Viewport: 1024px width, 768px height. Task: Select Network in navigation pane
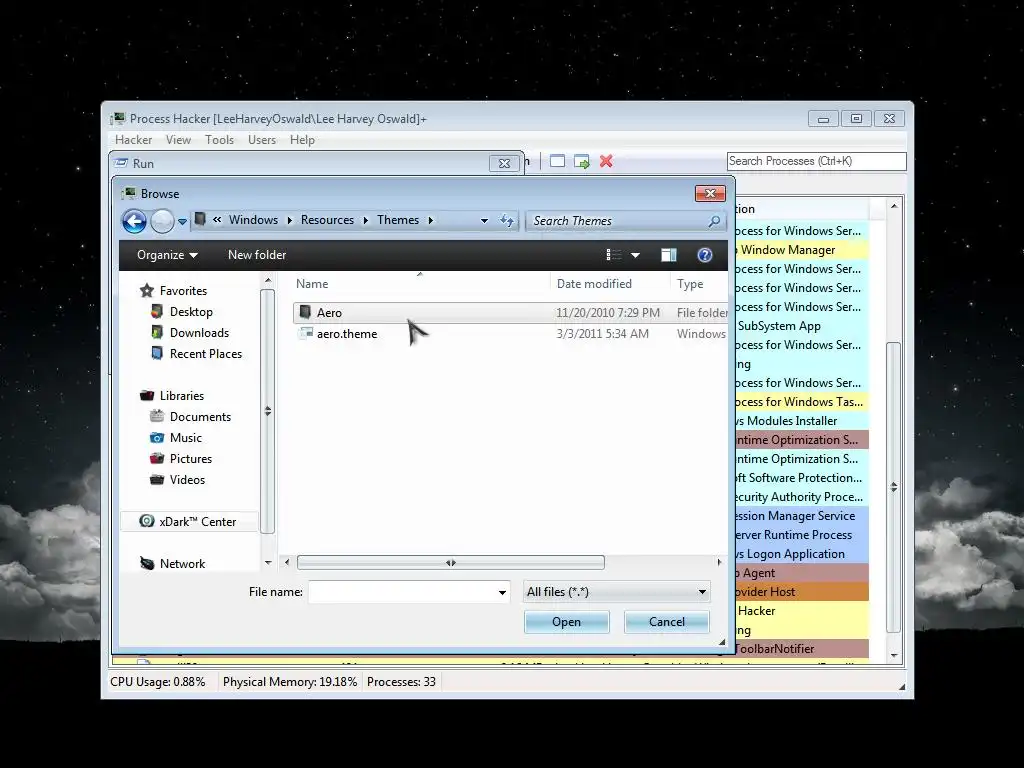[x=182, y=564]
